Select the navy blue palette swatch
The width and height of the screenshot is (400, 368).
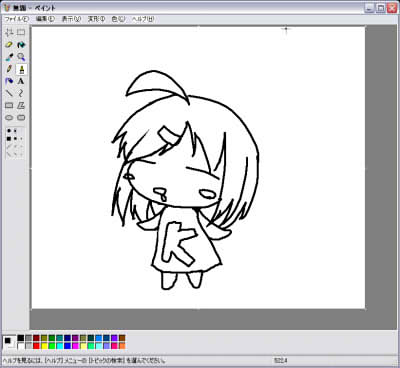pos(67,338)
